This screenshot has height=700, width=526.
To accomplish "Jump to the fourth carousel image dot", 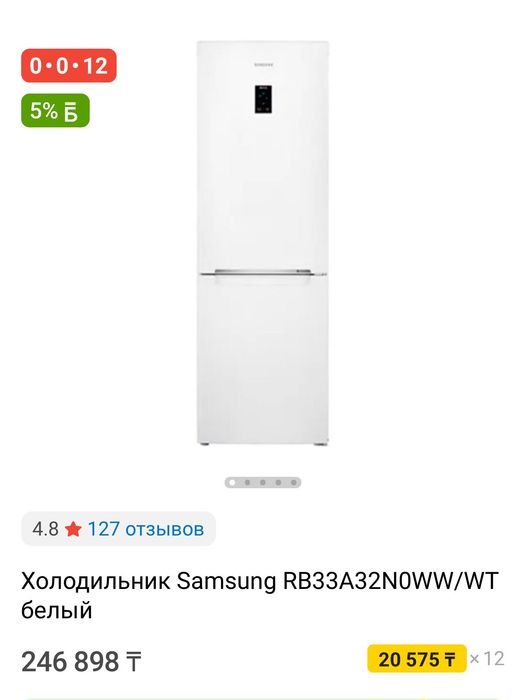I will [x=278, y=482].
